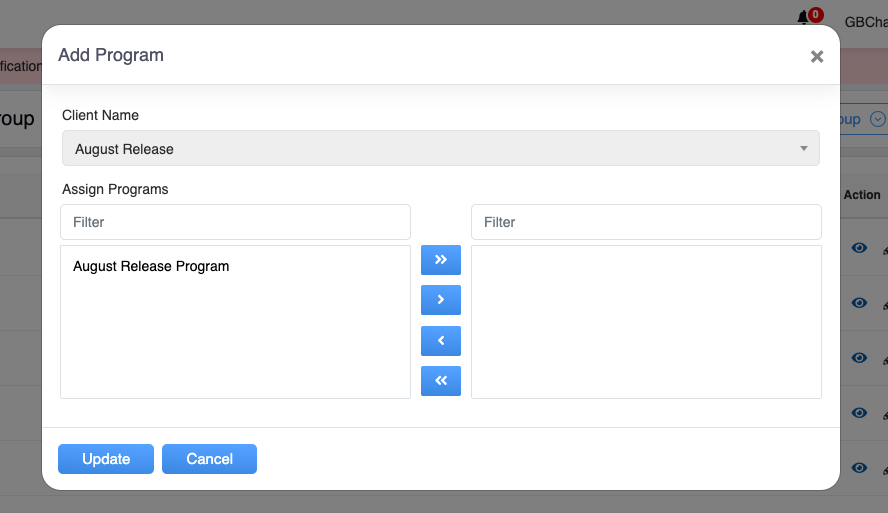Click the single-arrow move right button
The width and height of the screenshot is (888, 513).
(x=441, y=300)
